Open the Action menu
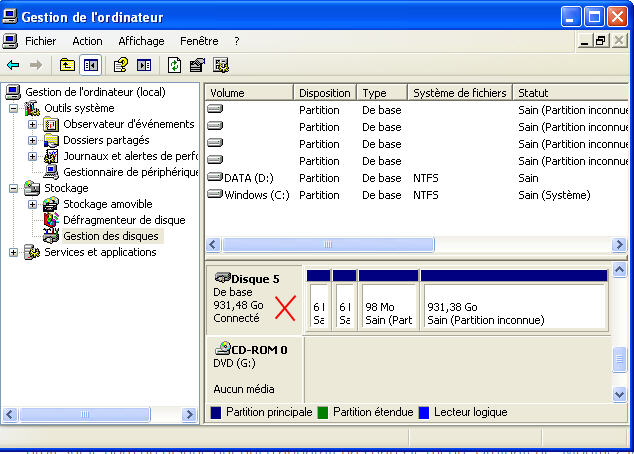This screenshot has width=634, height=454. 87,41
